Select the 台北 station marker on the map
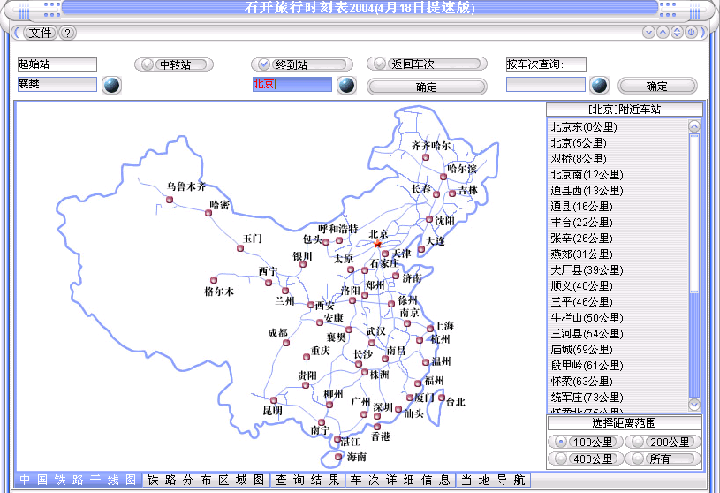Image resolution: width=720 pixels, height=493 pixels. click(441, 398)
